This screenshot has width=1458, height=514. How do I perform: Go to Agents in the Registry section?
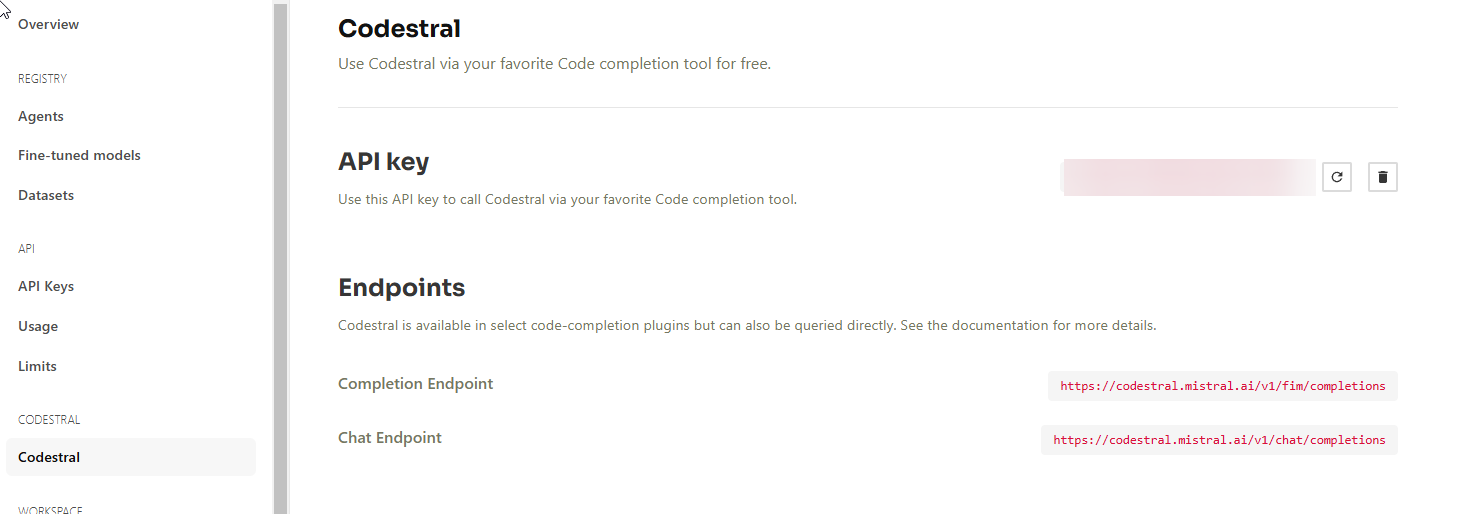tap(41, 116)
